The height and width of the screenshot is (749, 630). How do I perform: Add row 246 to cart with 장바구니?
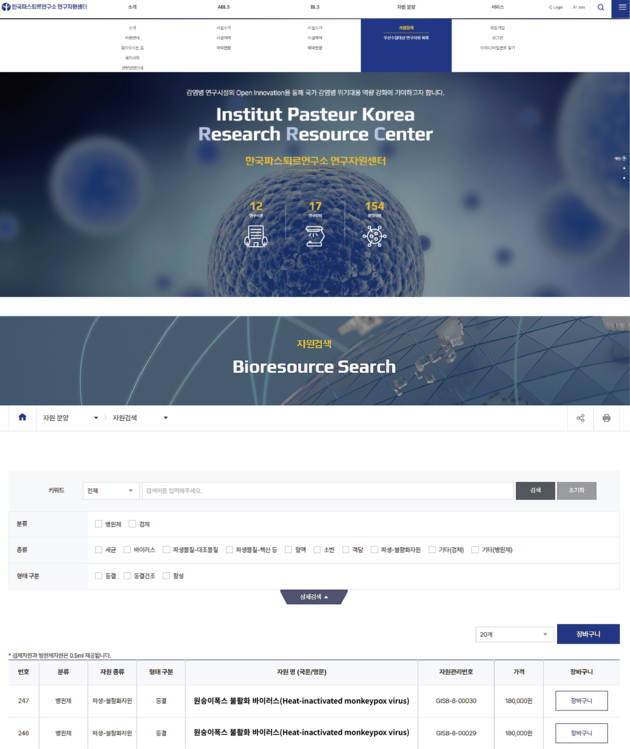[x=581, y=733]
